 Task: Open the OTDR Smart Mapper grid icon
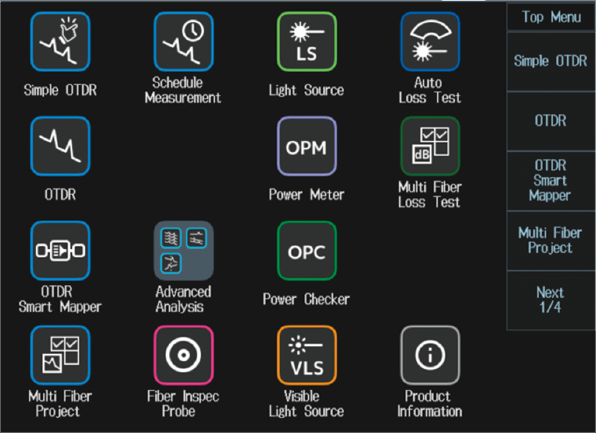60,251
